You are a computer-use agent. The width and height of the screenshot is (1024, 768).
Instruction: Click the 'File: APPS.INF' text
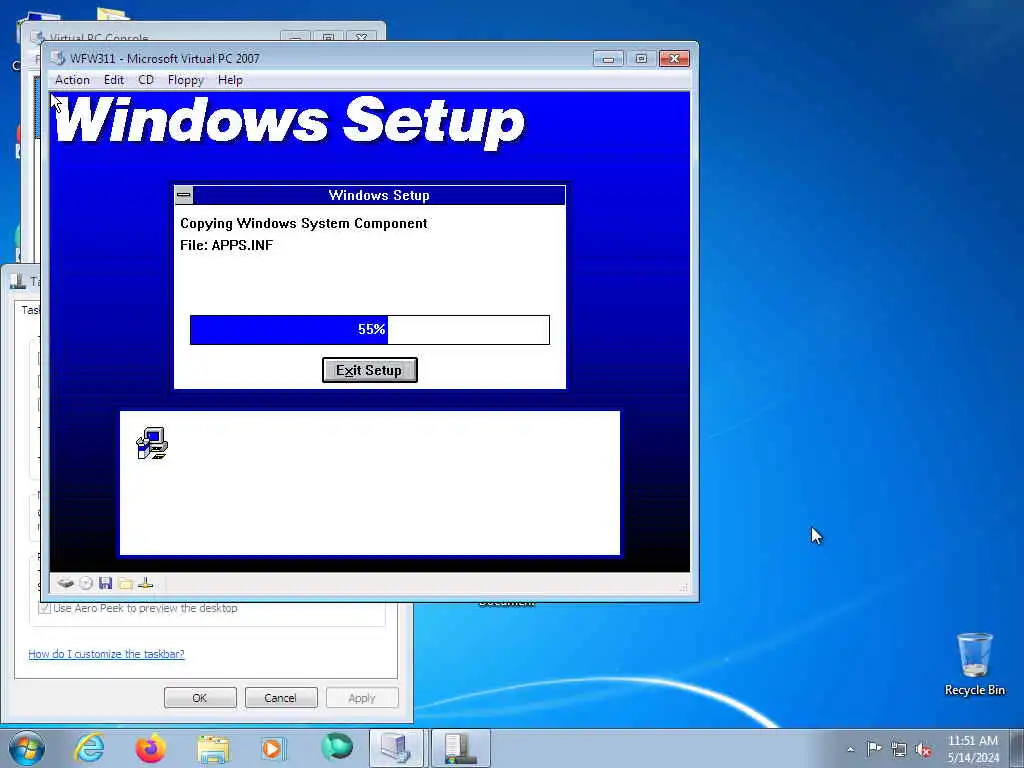tap(227, 245)
